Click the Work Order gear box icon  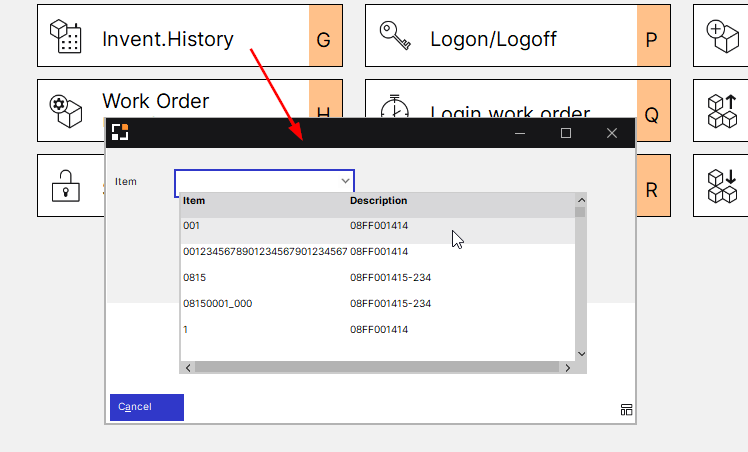tap(65, 110)
